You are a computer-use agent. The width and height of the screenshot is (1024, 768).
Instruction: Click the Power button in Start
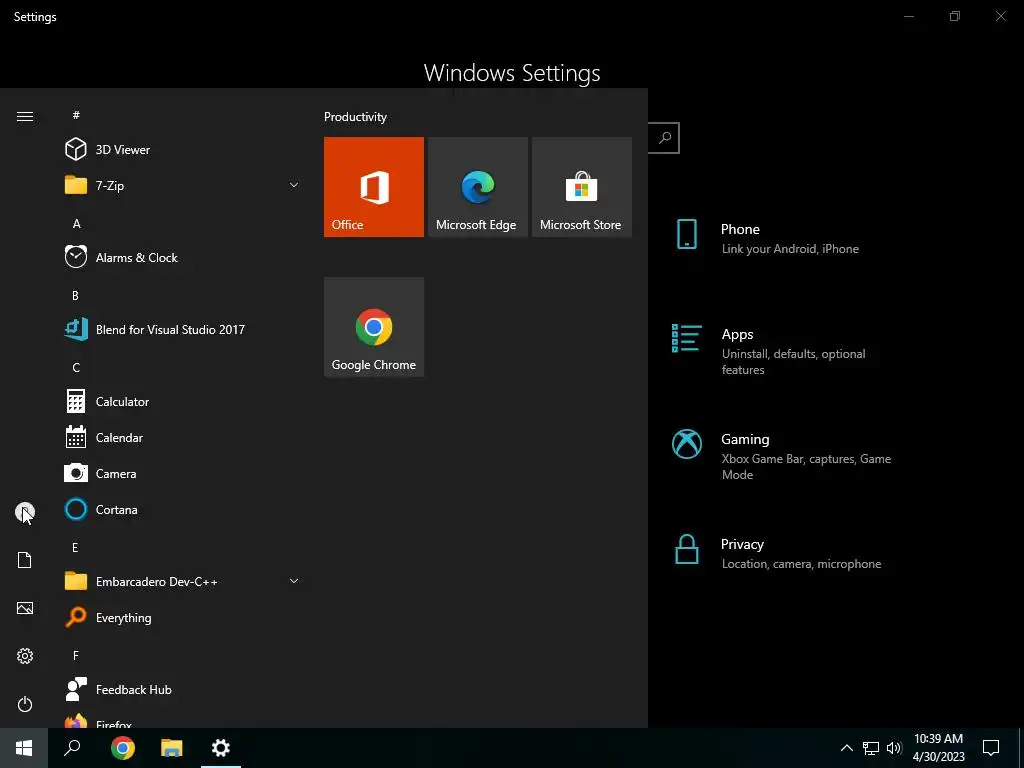tap(25, 704)
